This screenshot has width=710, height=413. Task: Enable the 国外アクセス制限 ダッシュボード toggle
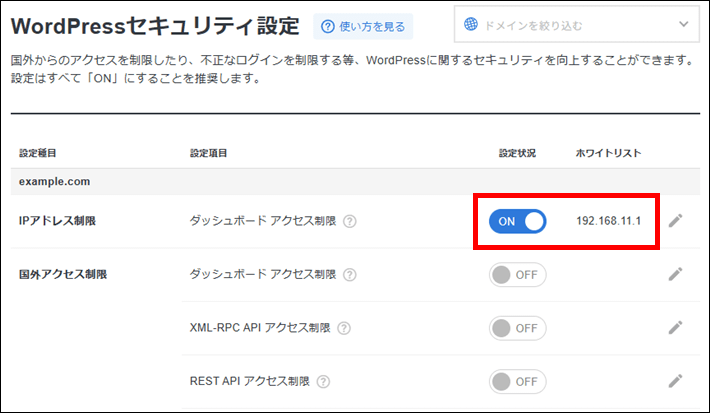[x=517, y=274]
